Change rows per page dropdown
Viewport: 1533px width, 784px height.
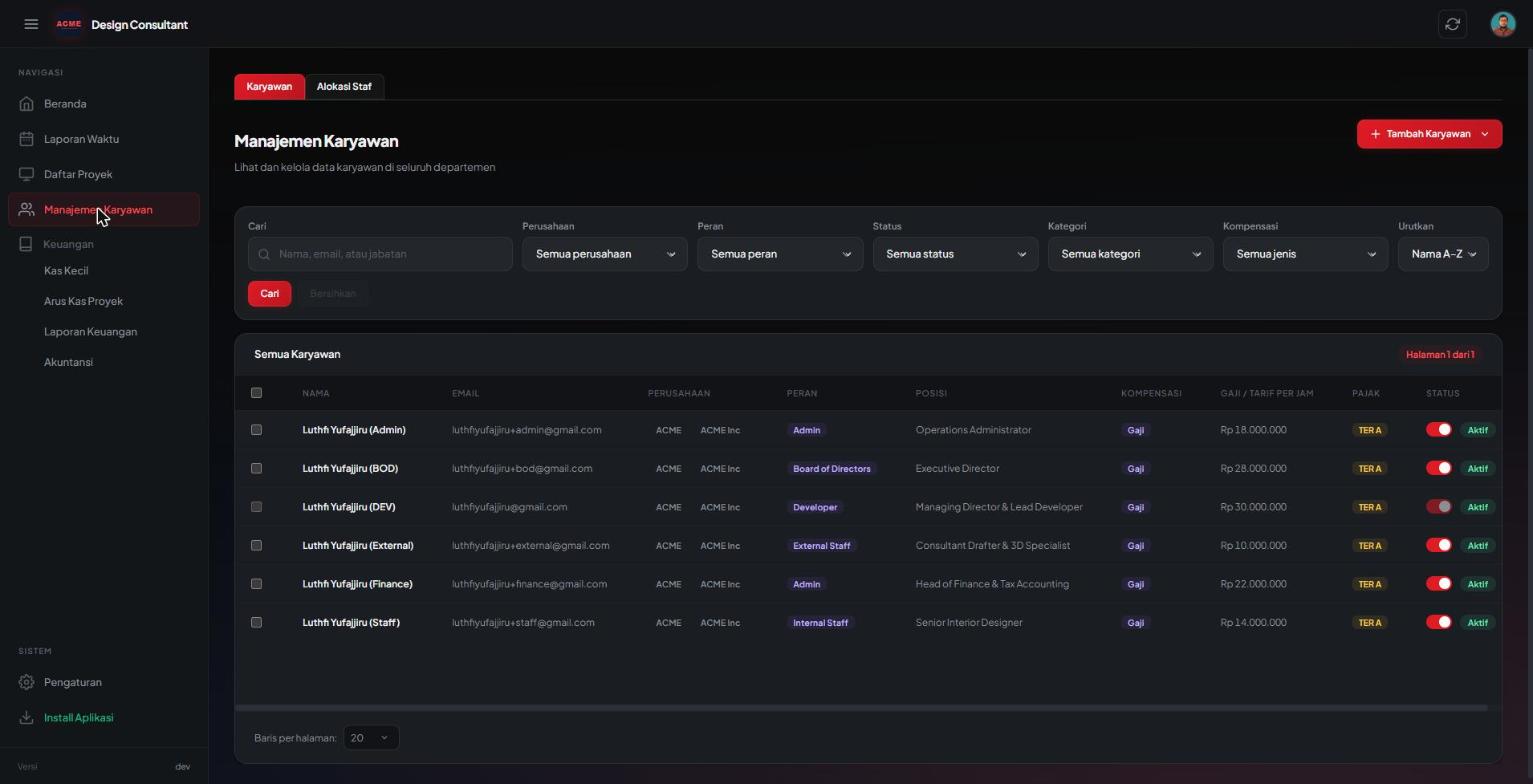[371, 738]
